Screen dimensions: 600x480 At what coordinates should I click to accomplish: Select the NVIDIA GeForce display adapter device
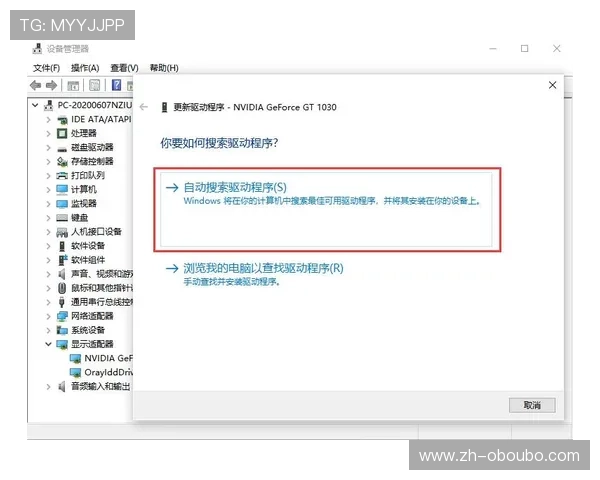[x=108, y=357]
